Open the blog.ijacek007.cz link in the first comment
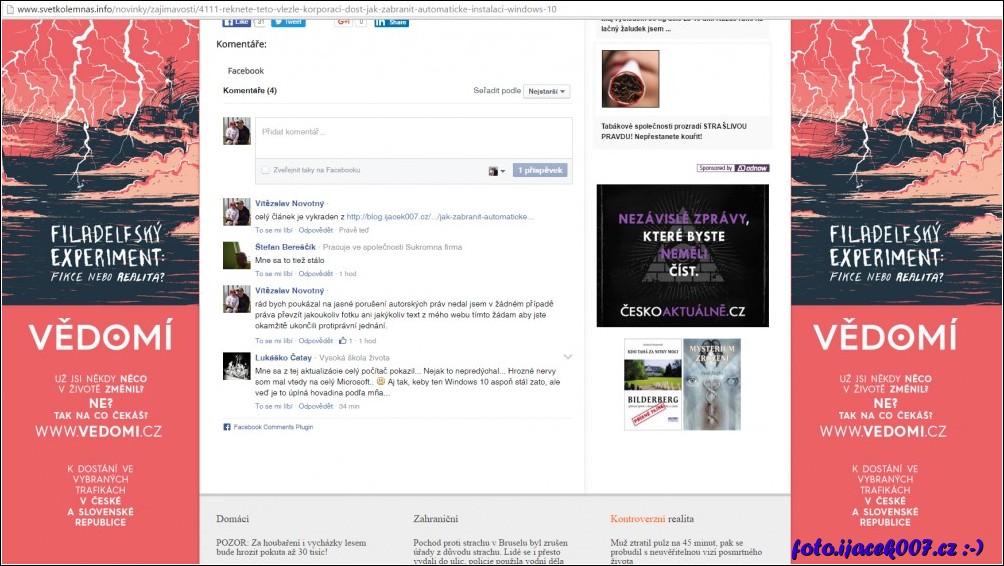Image resolution: width=1004 pixels, height=566 pixels. click(440, 216)
